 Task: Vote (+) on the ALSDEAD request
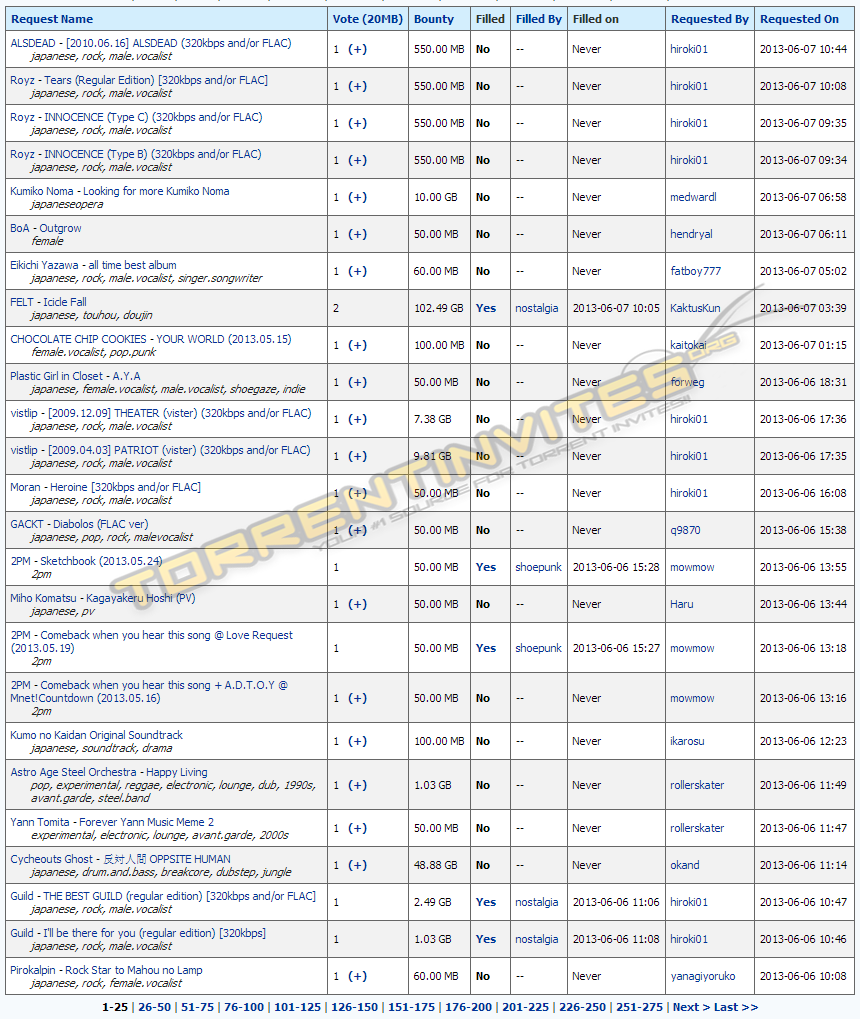point(358,49)
